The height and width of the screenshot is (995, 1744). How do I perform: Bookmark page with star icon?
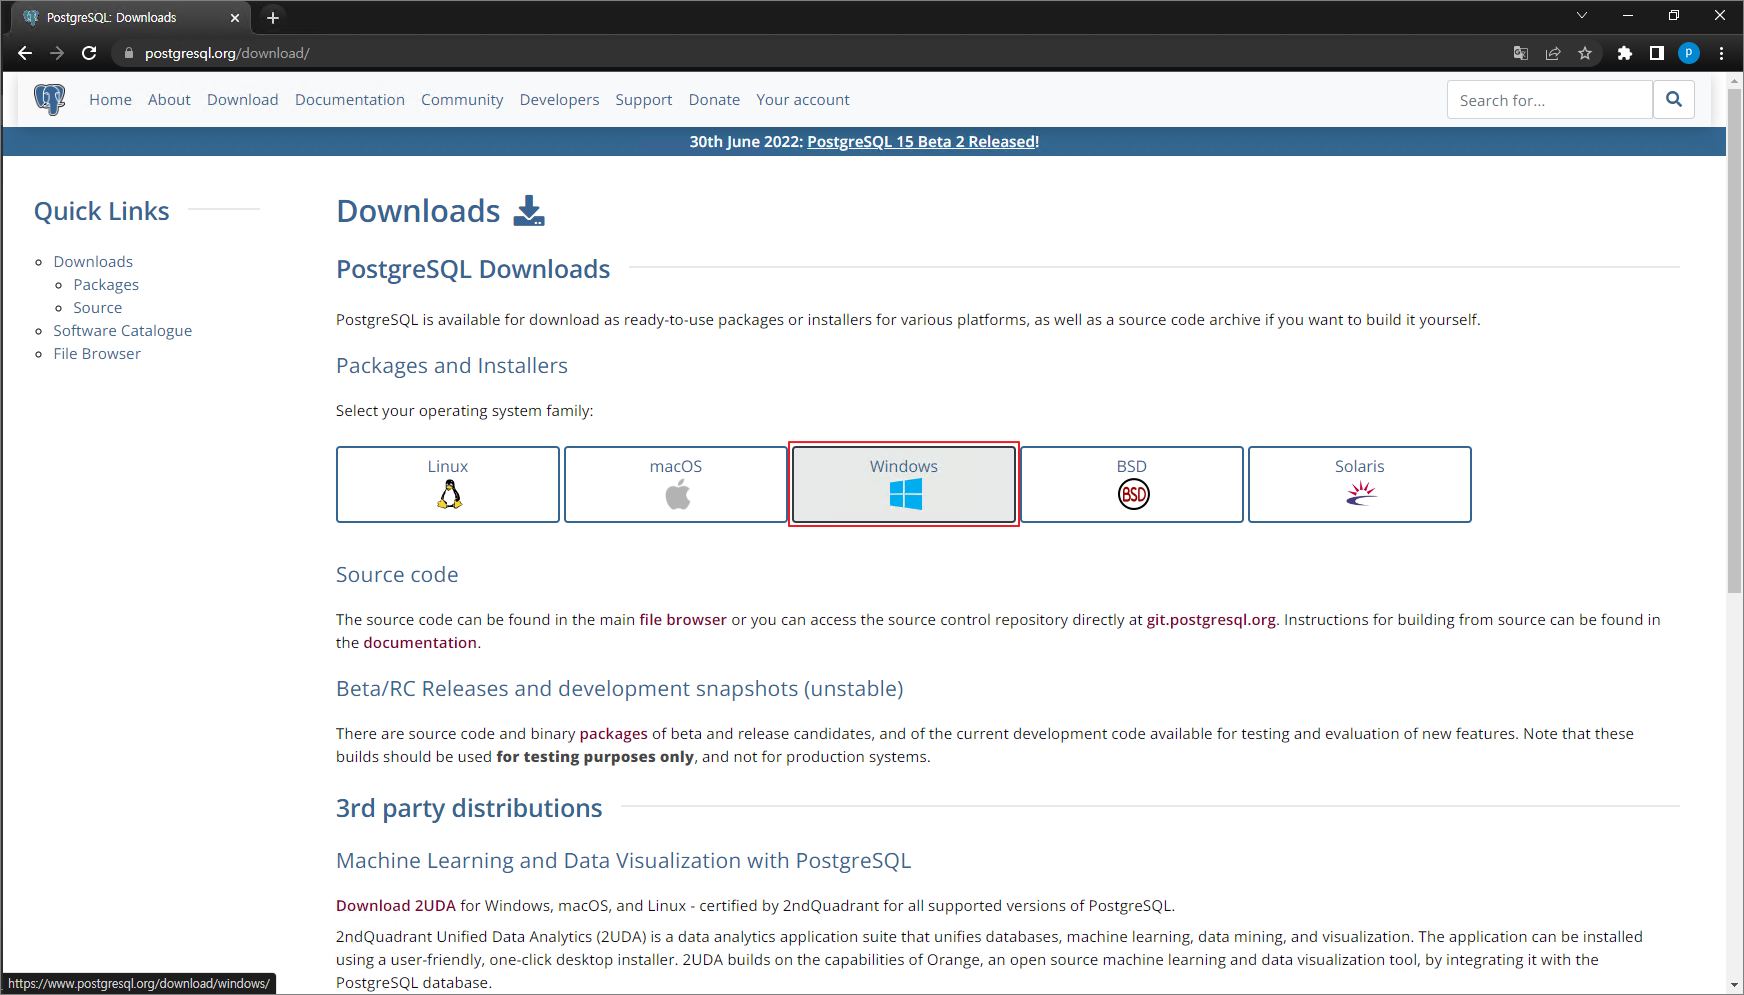1585,53
